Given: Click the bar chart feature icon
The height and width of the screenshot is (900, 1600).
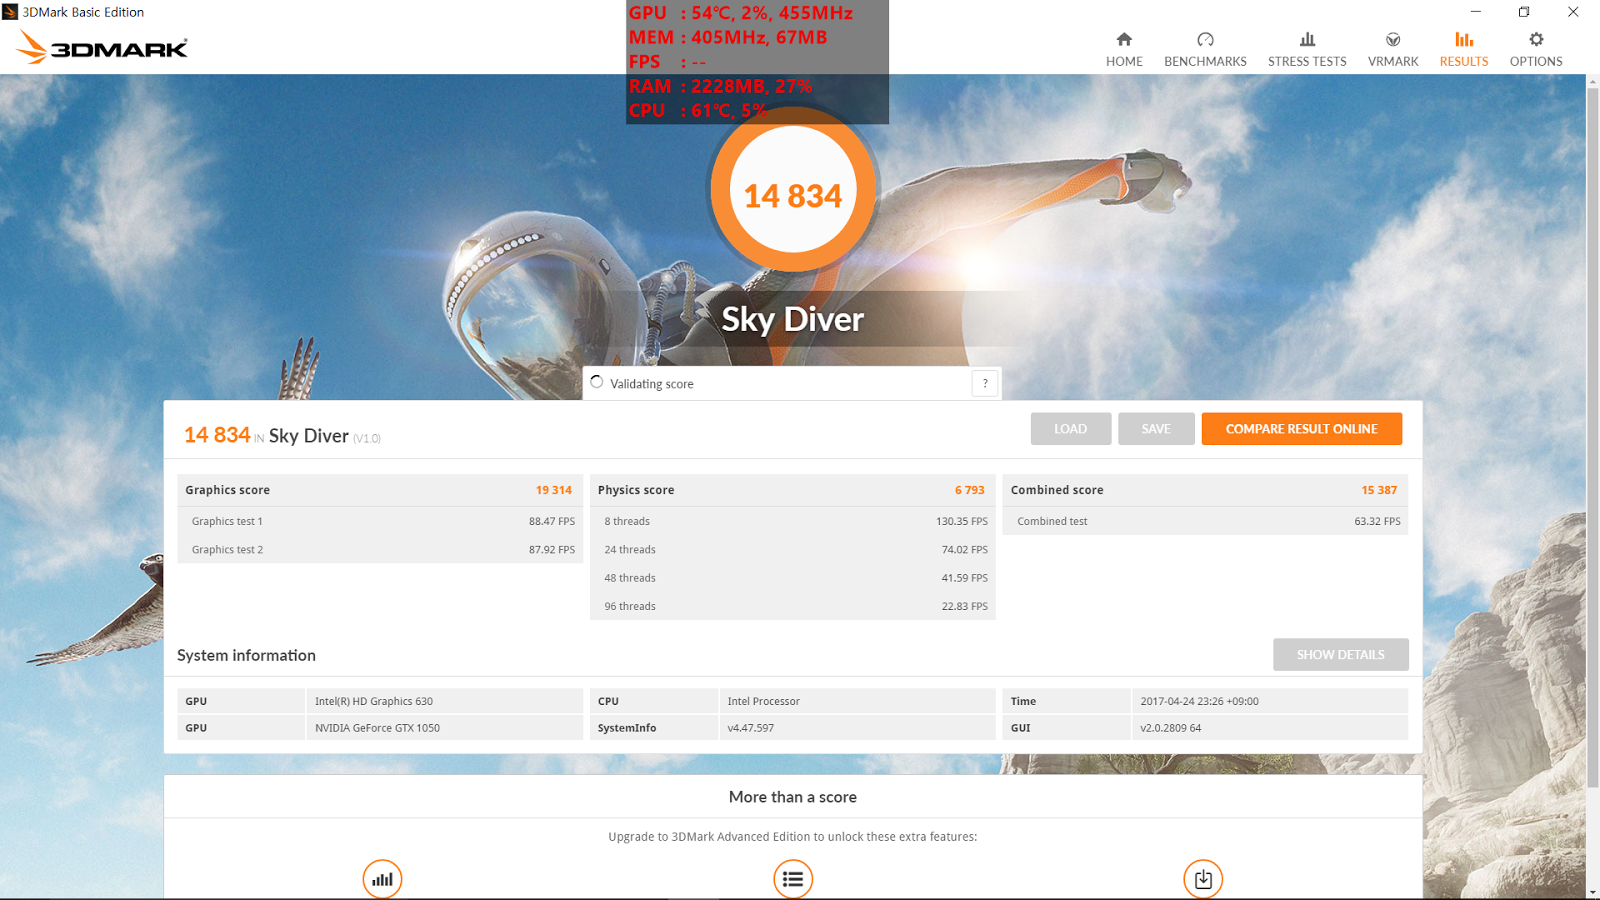Looking at the screenshot, I should (x=382, y=879).
